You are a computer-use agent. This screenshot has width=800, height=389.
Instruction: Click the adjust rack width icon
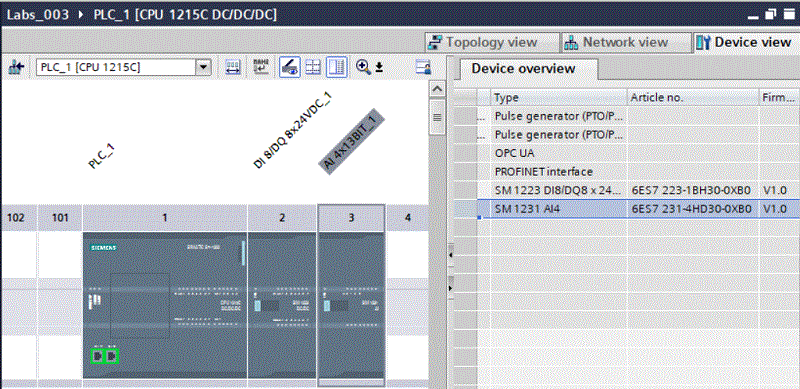tap(233, 67)
